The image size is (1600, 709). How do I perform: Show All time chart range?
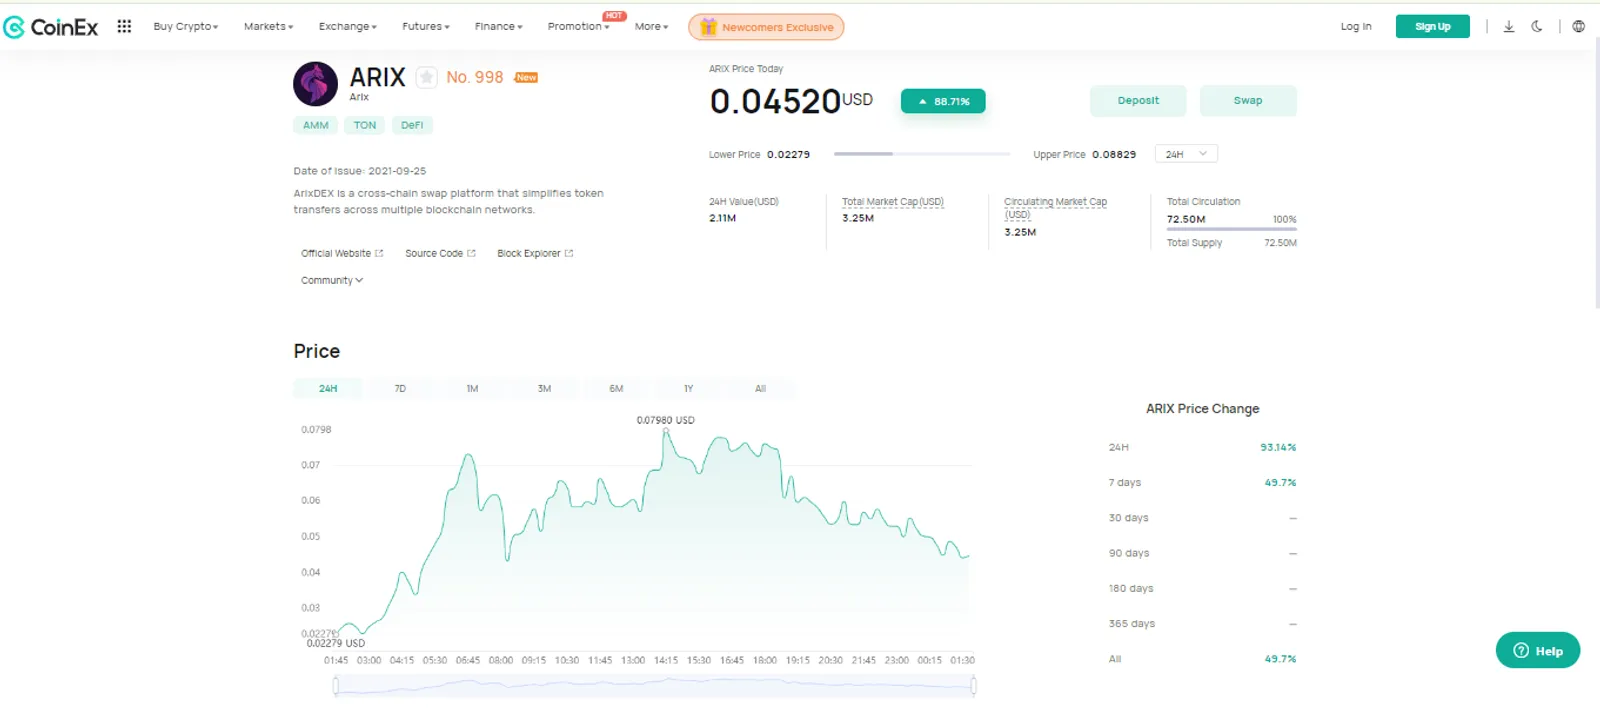coord(760,389)
